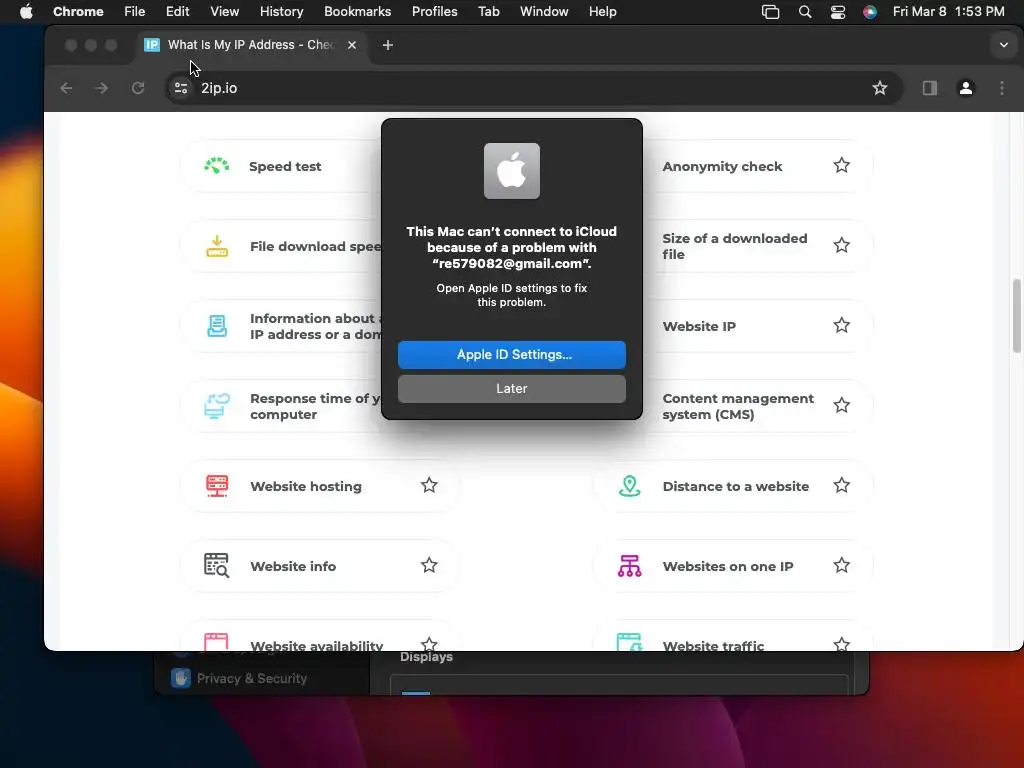Click the Distance to a website pin icon

coord(630,486)
